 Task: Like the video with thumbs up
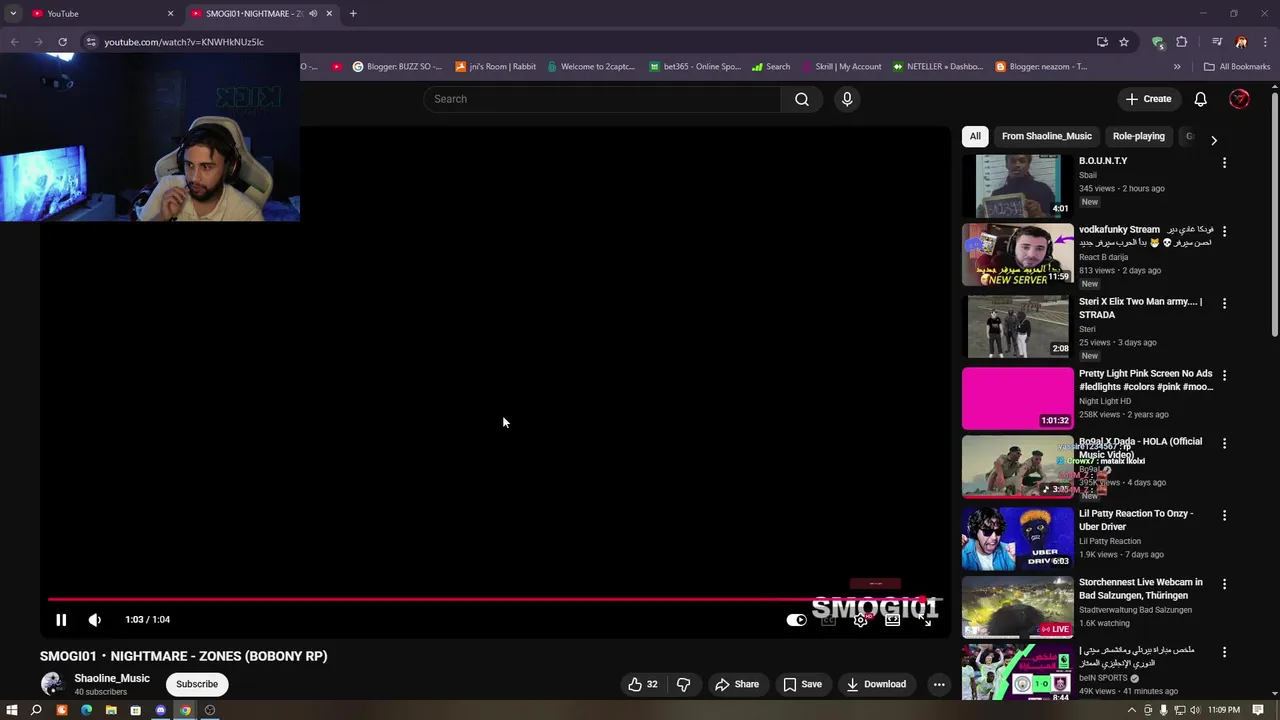(x=642, y=685)
